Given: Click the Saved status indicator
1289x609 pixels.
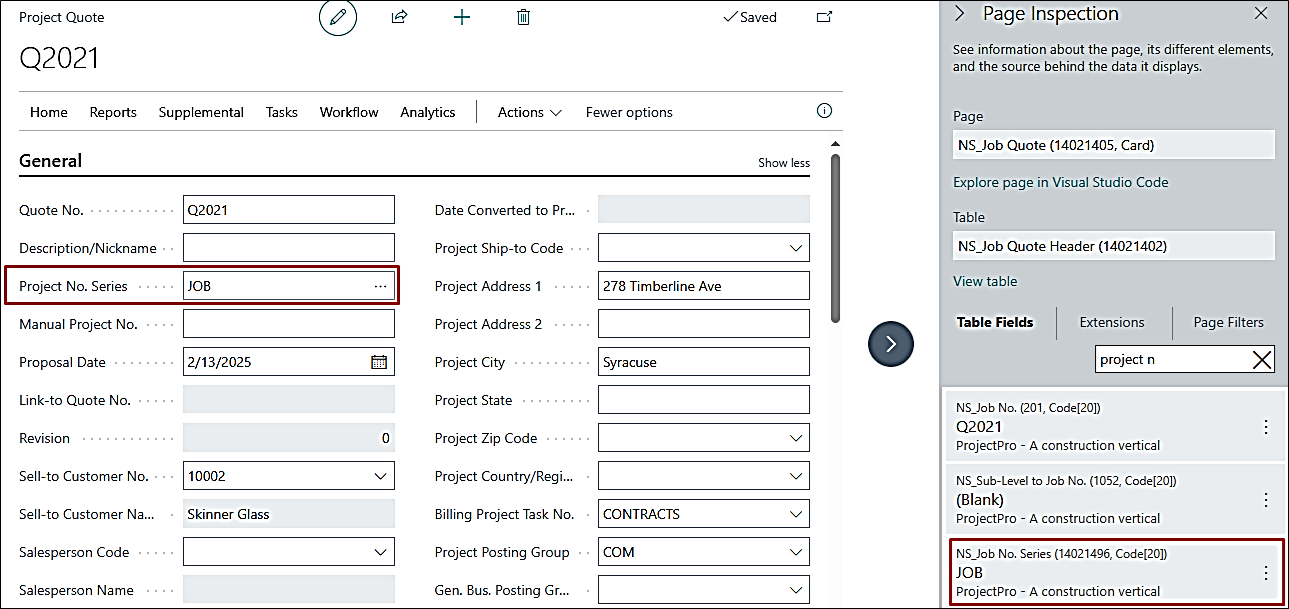Looking at the screenshot, I should [750, 17].
